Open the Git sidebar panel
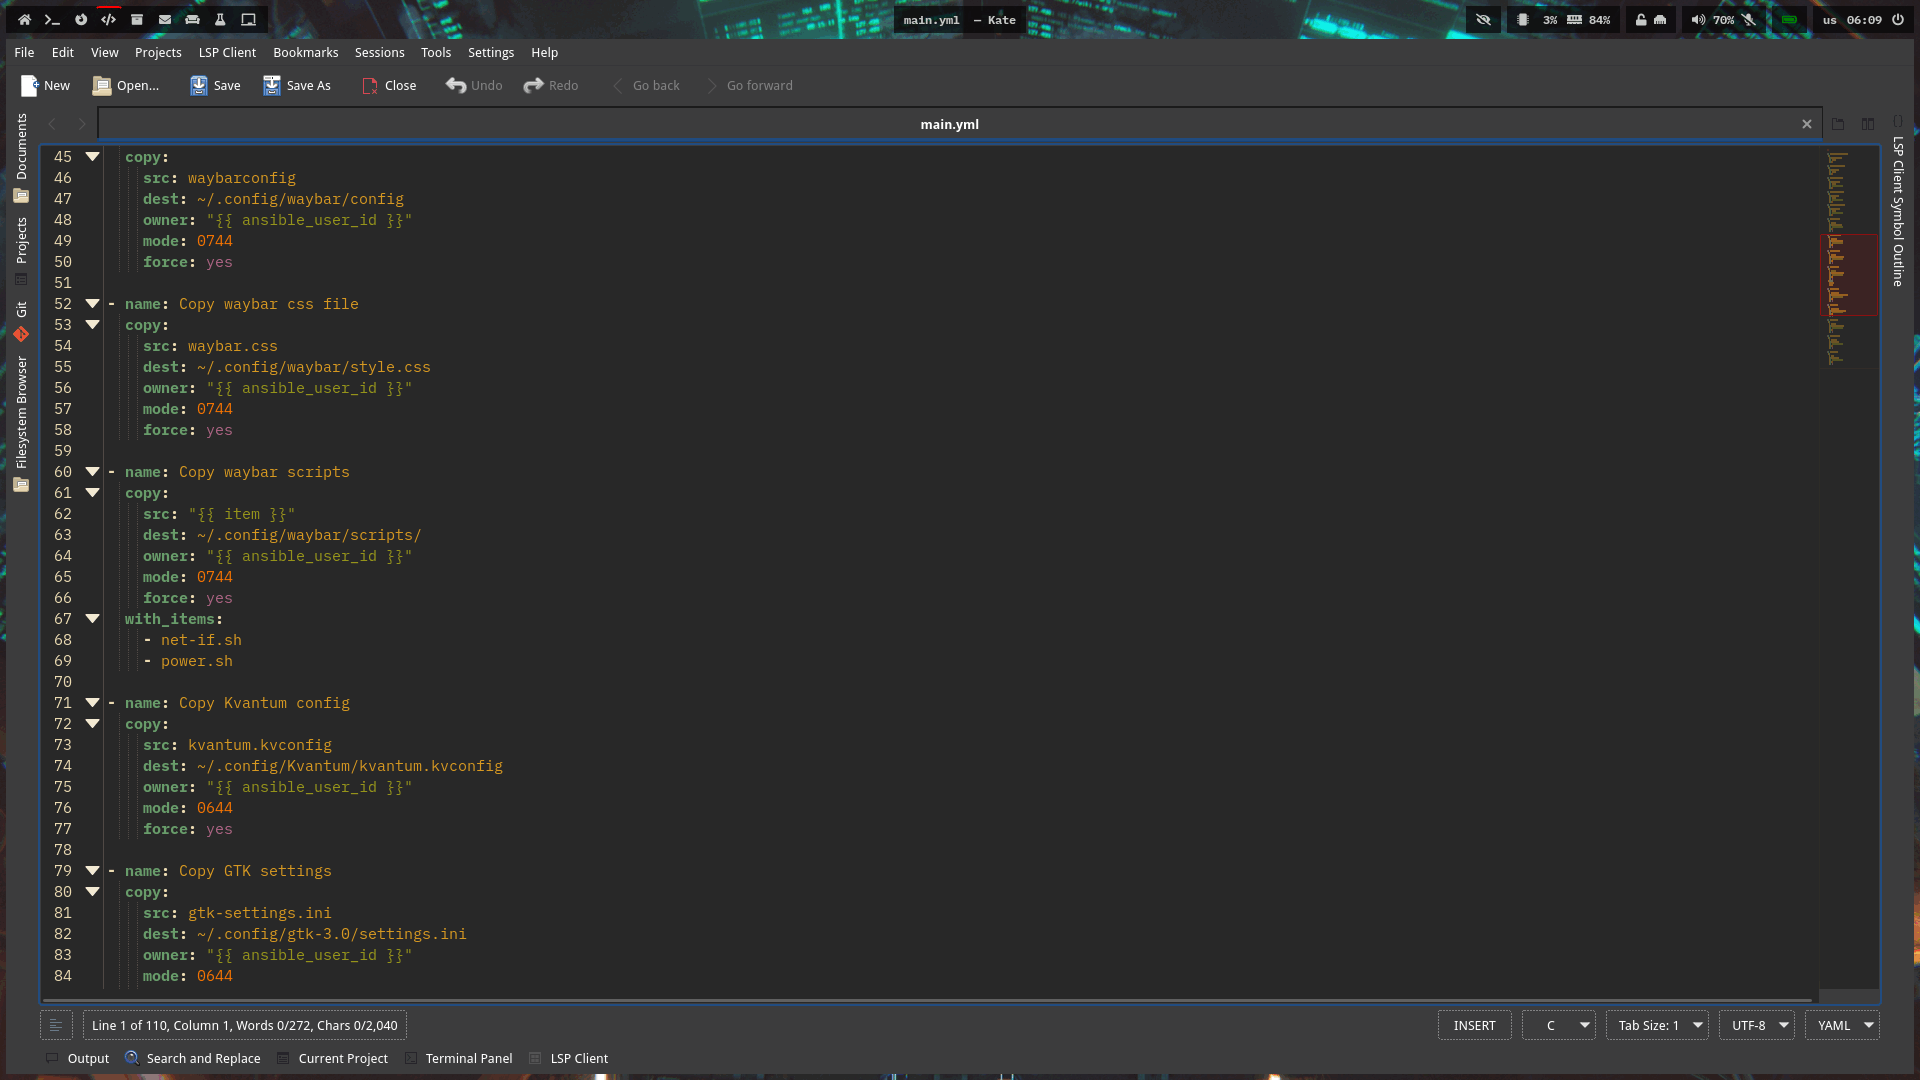The image size is (1920, 1080). [21, 320]
